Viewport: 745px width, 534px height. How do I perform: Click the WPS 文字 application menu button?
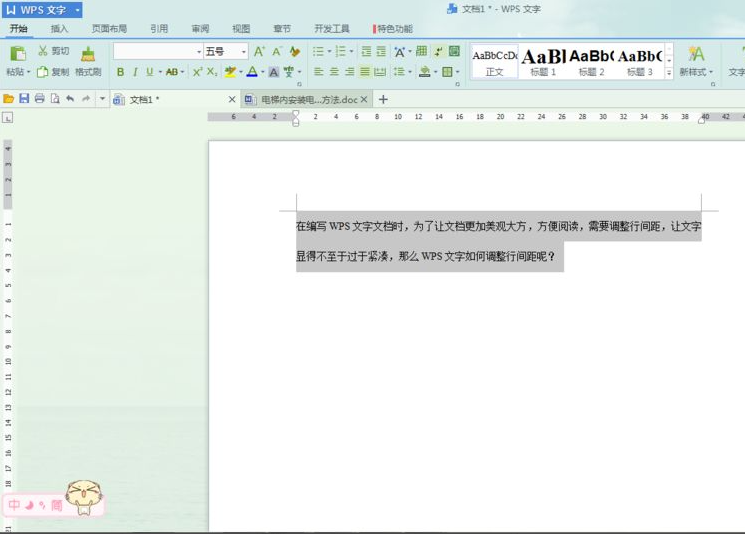[x=42, y=10]
